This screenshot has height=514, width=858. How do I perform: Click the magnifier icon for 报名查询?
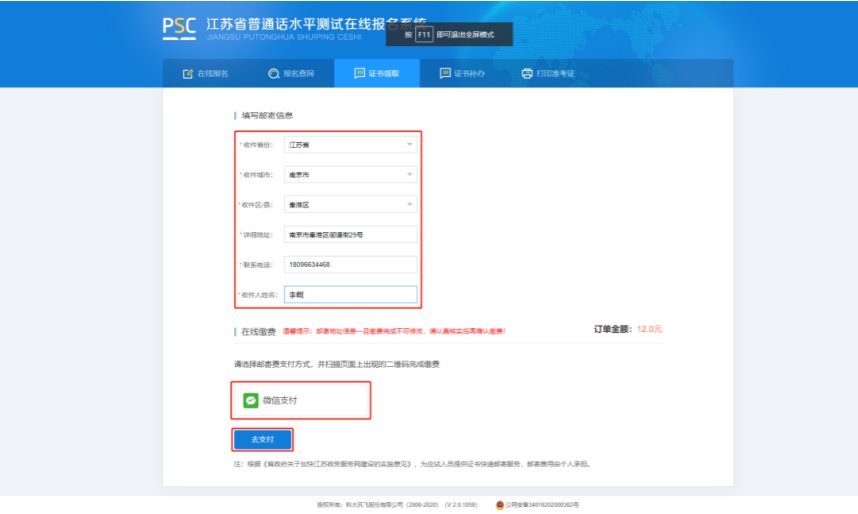(x=273, y=73)
